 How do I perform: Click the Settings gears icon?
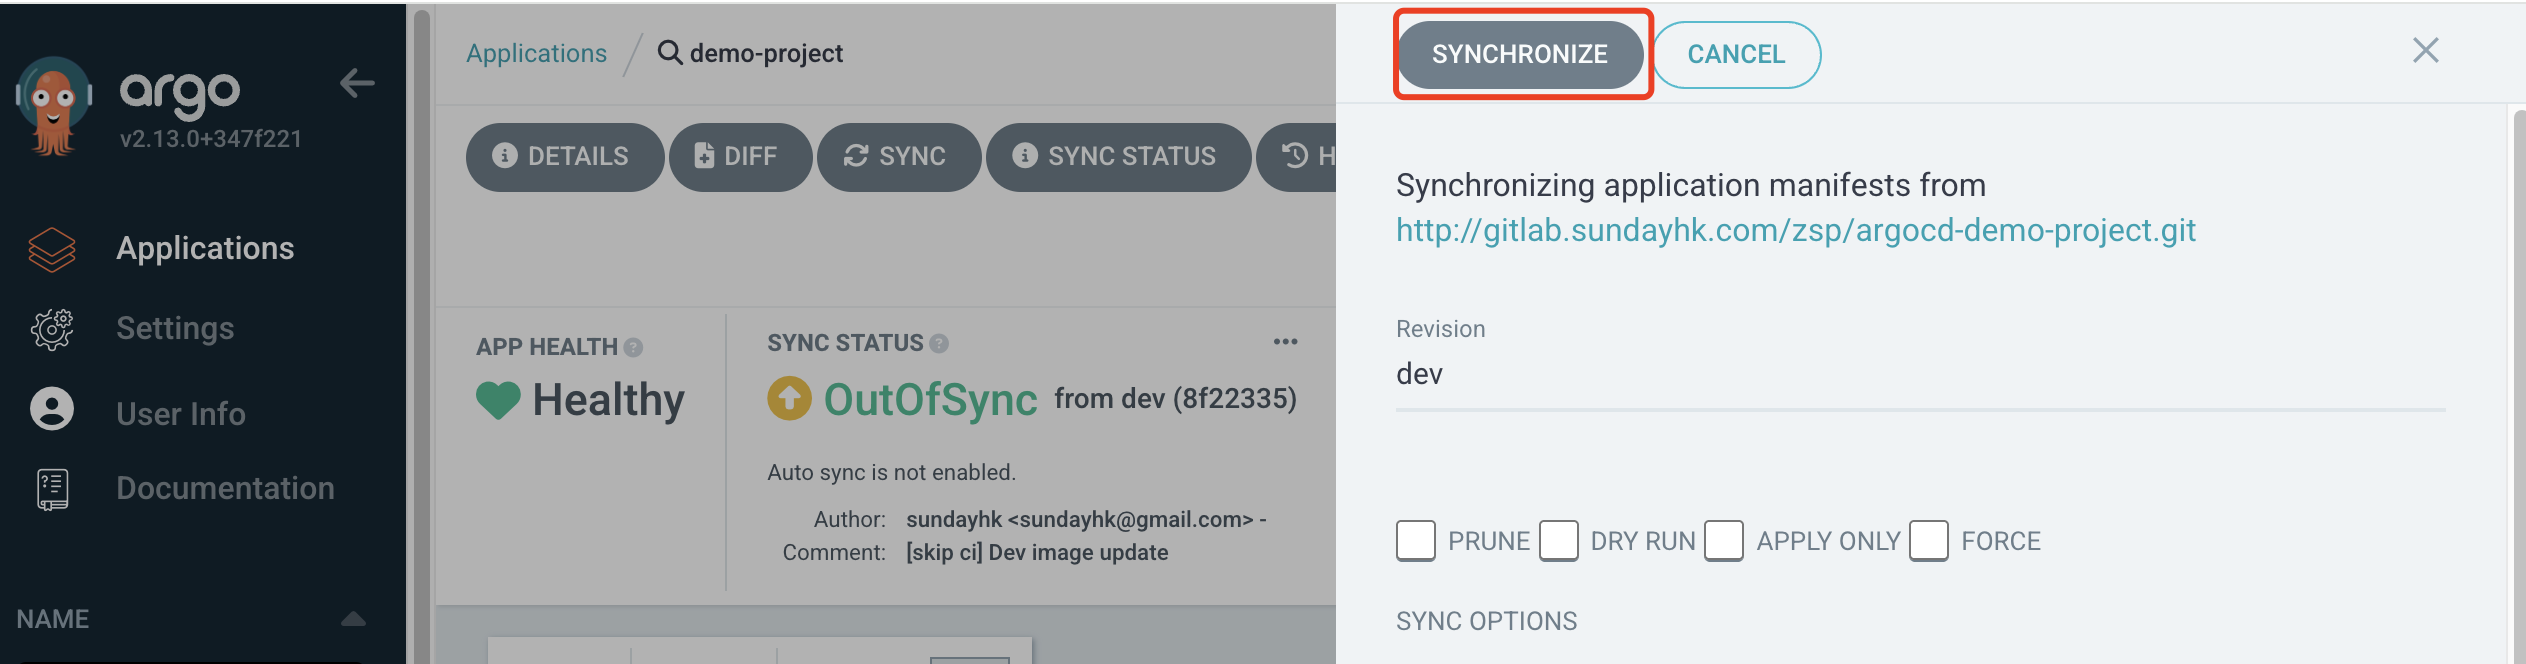pos(52,329)
